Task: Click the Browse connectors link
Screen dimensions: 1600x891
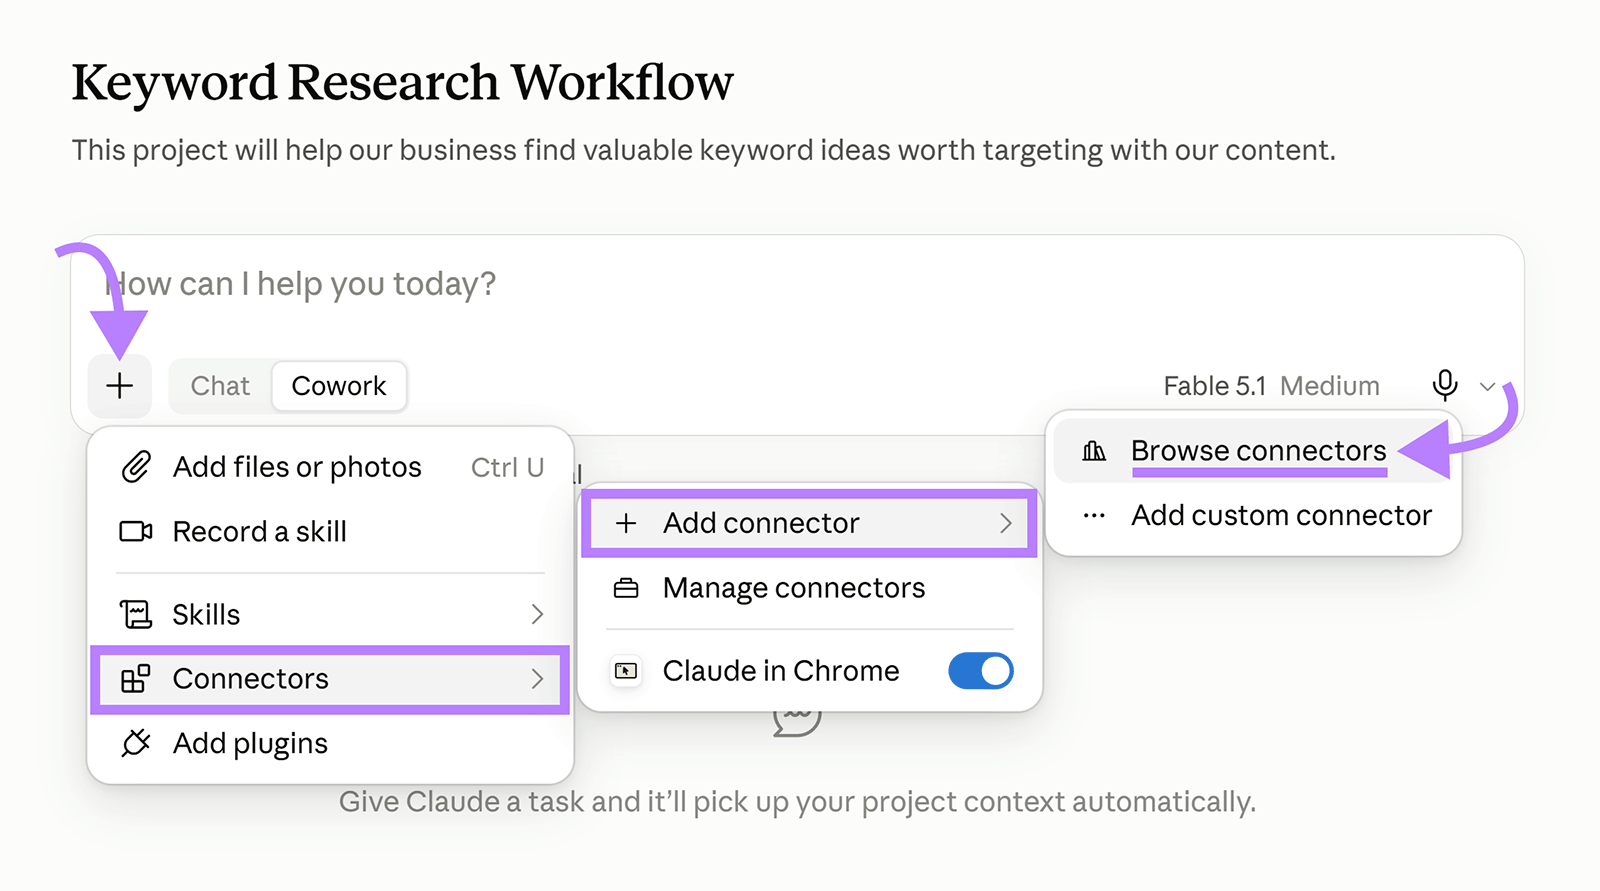Action: 1258,451
